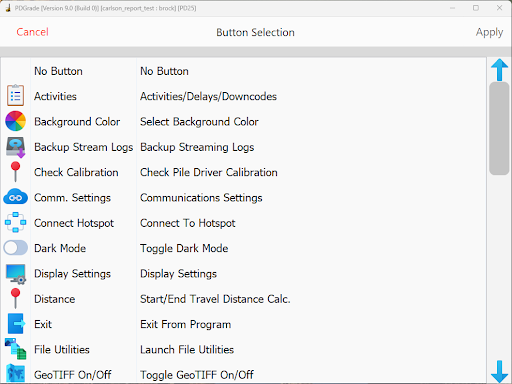The image size is (512, 384).
Task: Select the 'Check Calibration' name label
Action: 76,172
